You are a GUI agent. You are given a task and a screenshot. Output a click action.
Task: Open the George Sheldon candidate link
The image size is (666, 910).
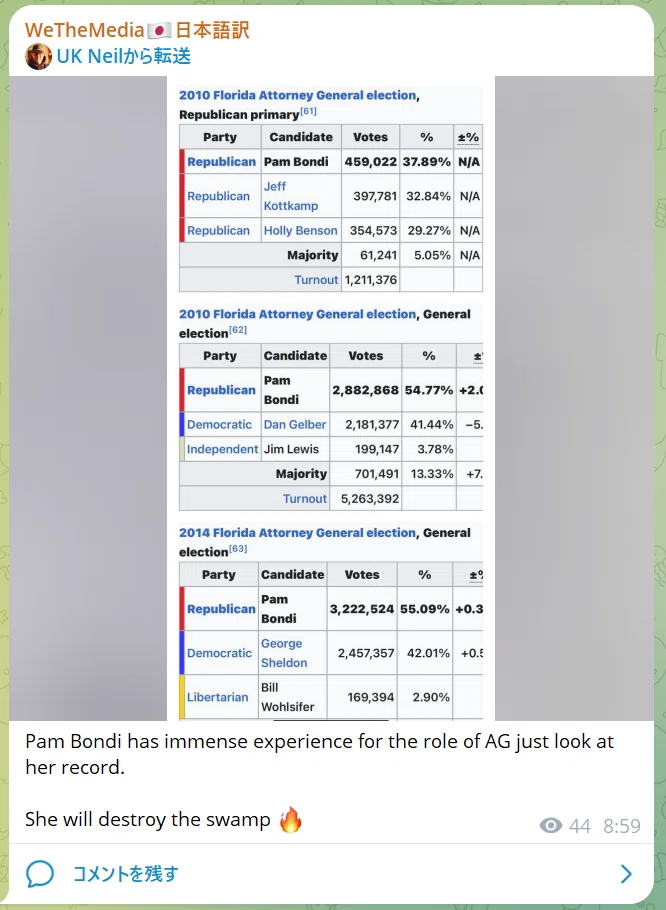pos(284,653)
